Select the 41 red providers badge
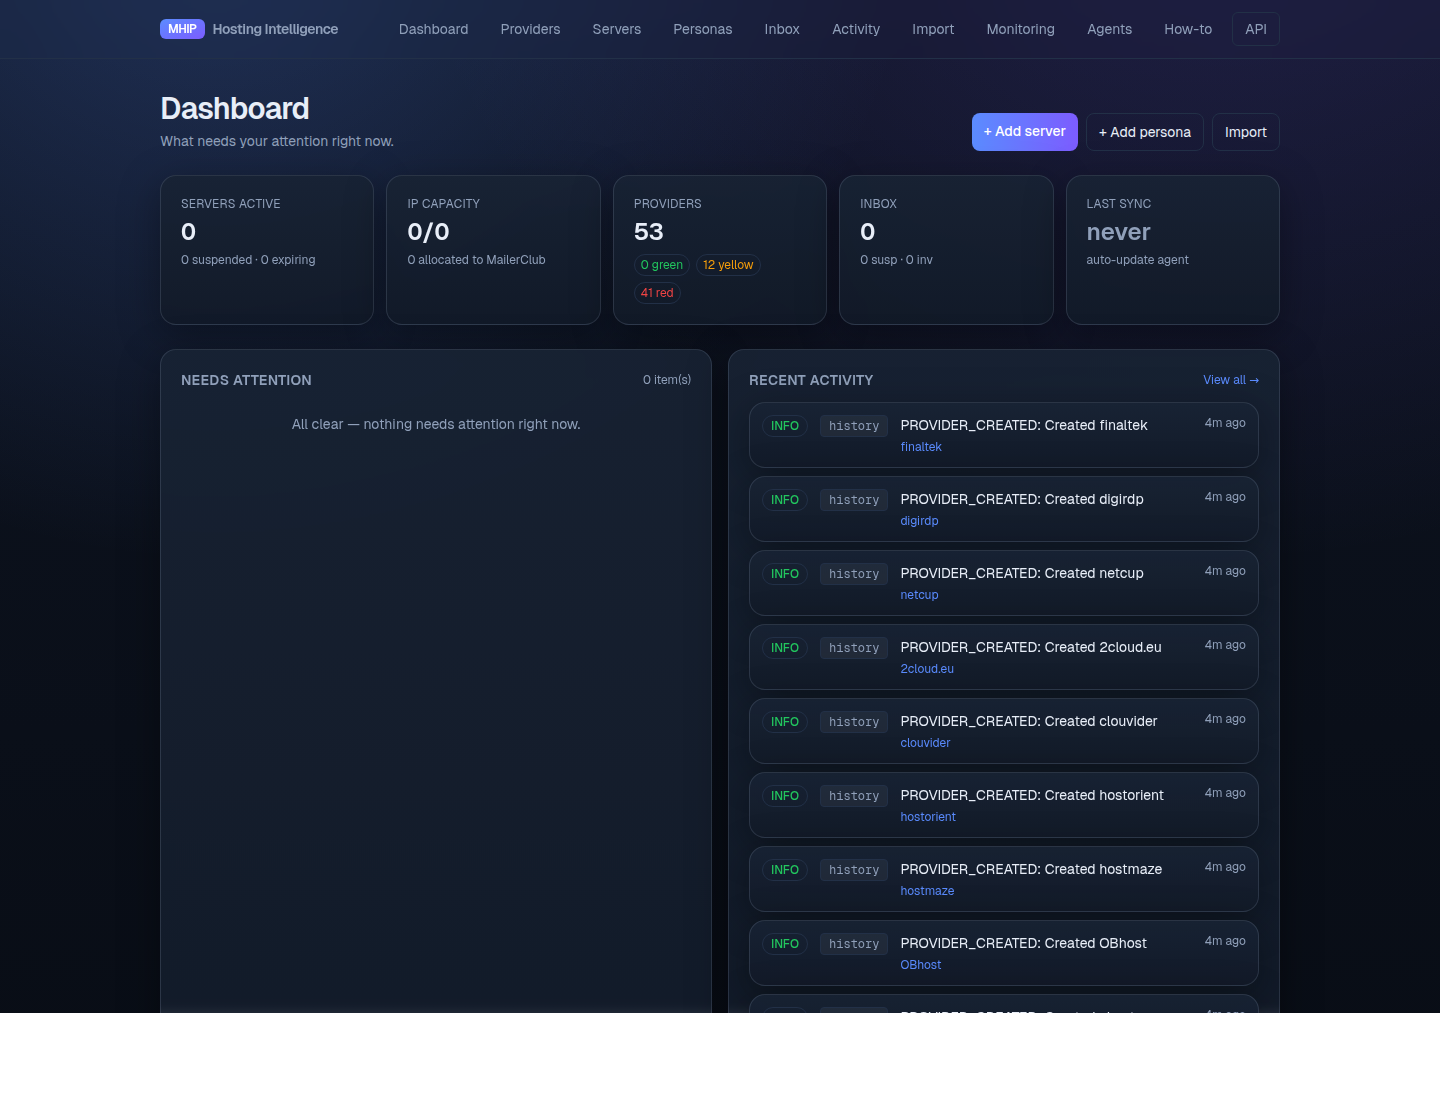Screen dimensions: 1440x1100 657,293
